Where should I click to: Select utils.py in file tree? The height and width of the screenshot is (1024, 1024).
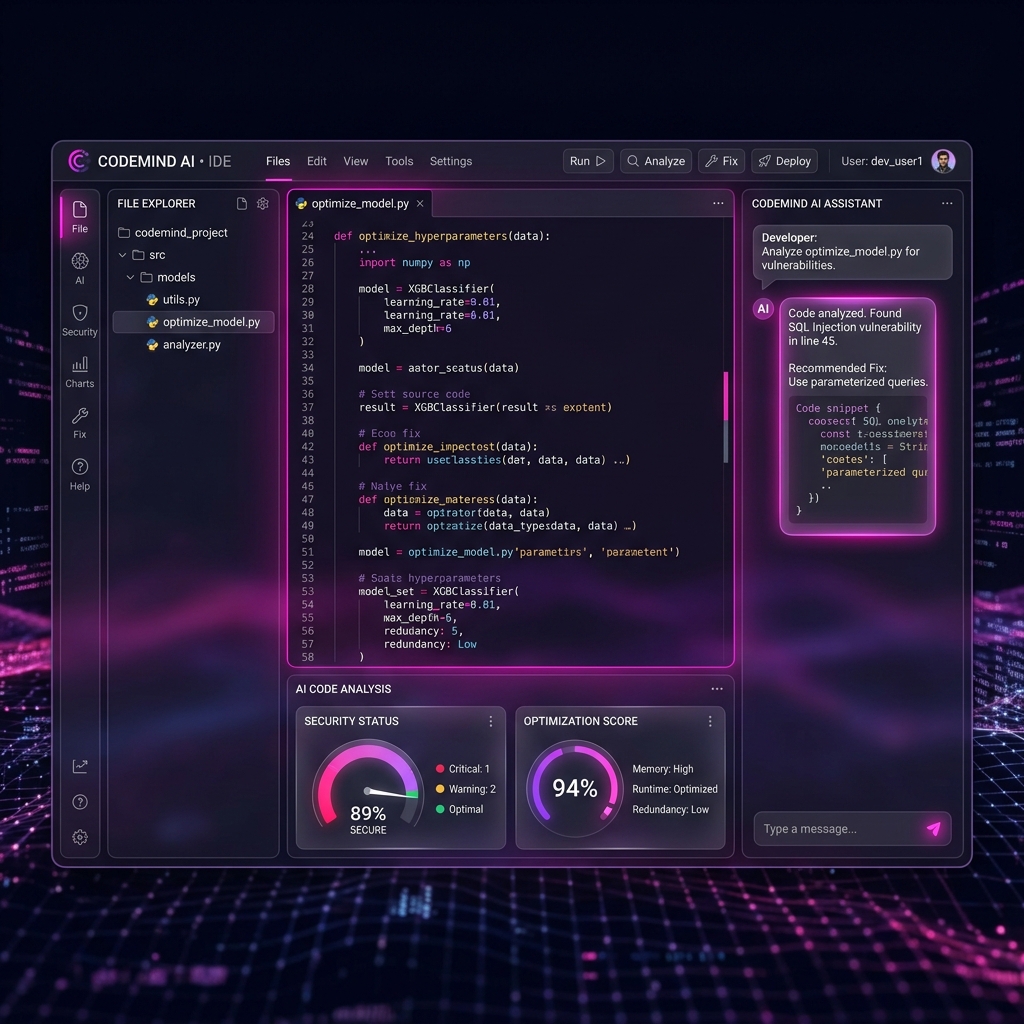(181, 300)
